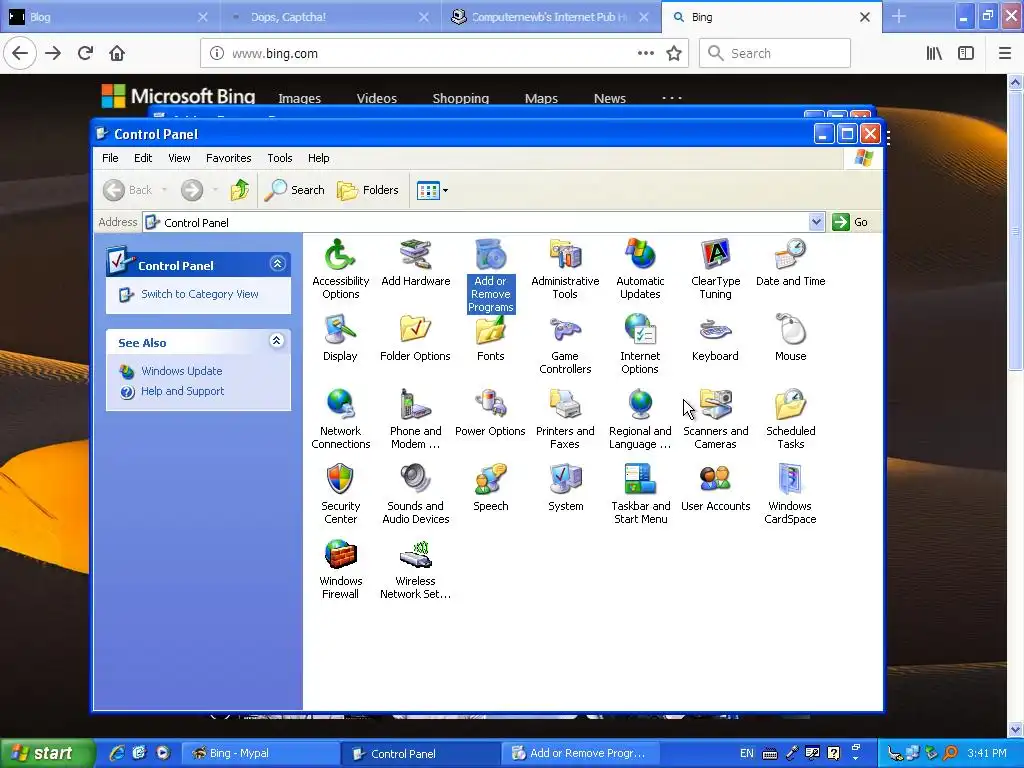The image size is (1024, 768).
Task: Click the Windows Start button
Action: click(46, 753)
